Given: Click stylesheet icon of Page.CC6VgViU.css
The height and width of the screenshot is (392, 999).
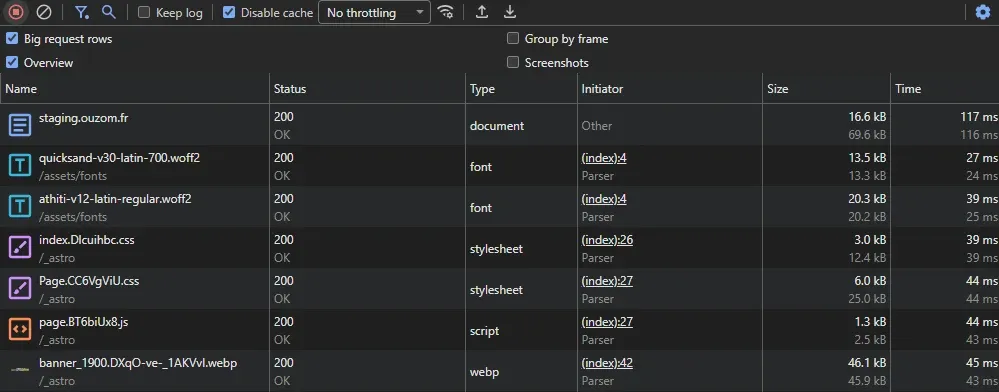Looking at the screenshot, I should pyautogui.click(x=20, y=289).
